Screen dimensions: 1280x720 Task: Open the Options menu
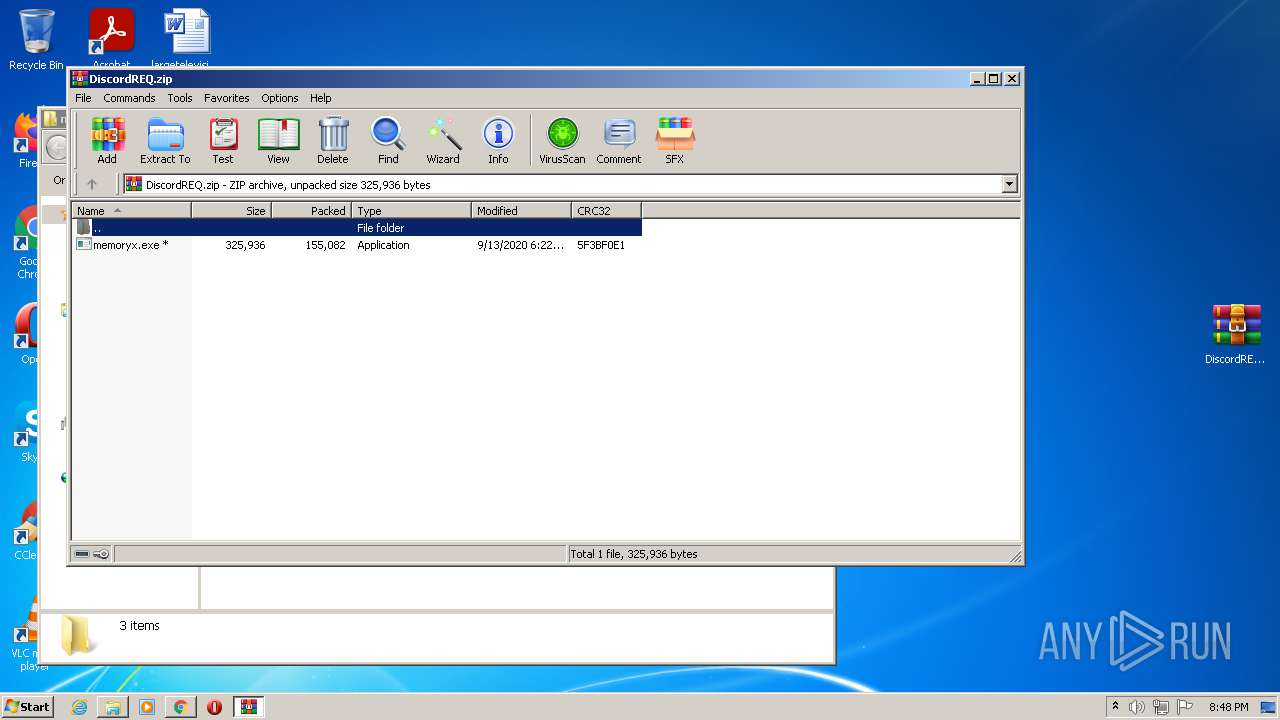280,98
